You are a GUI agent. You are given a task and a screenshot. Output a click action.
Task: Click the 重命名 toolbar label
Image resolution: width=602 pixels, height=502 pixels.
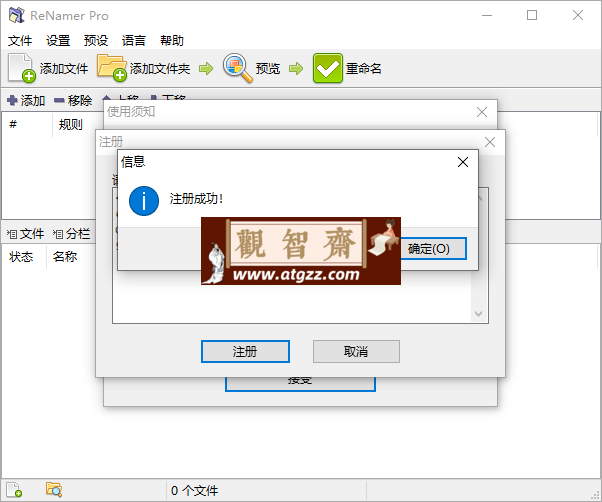(364, 69)
